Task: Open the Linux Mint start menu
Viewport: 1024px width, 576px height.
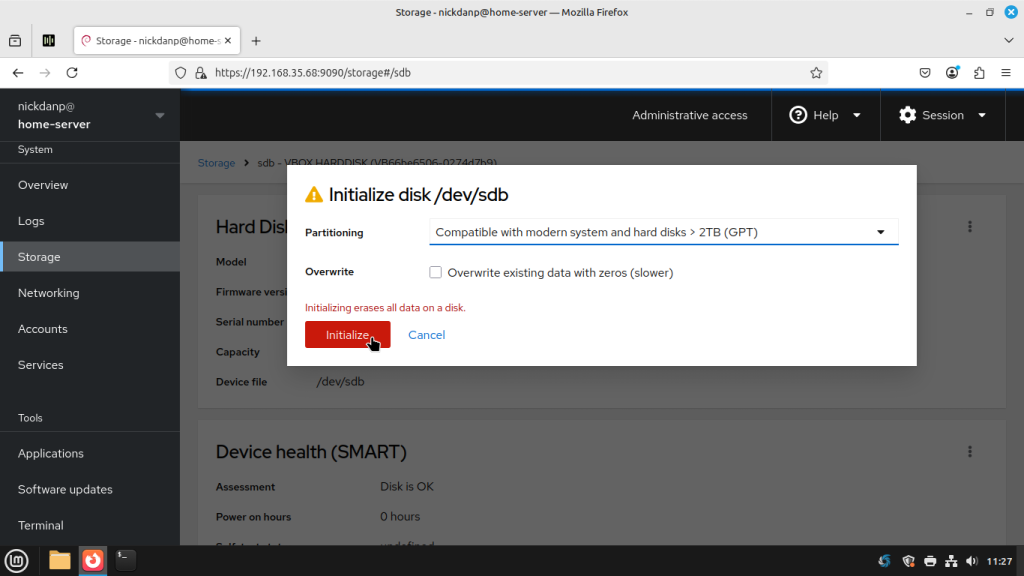Action: click(16, 560)
